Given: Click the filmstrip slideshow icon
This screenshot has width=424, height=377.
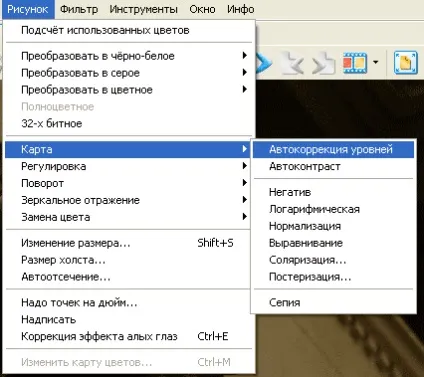Looking at the screenshot, I should point(355,63).
